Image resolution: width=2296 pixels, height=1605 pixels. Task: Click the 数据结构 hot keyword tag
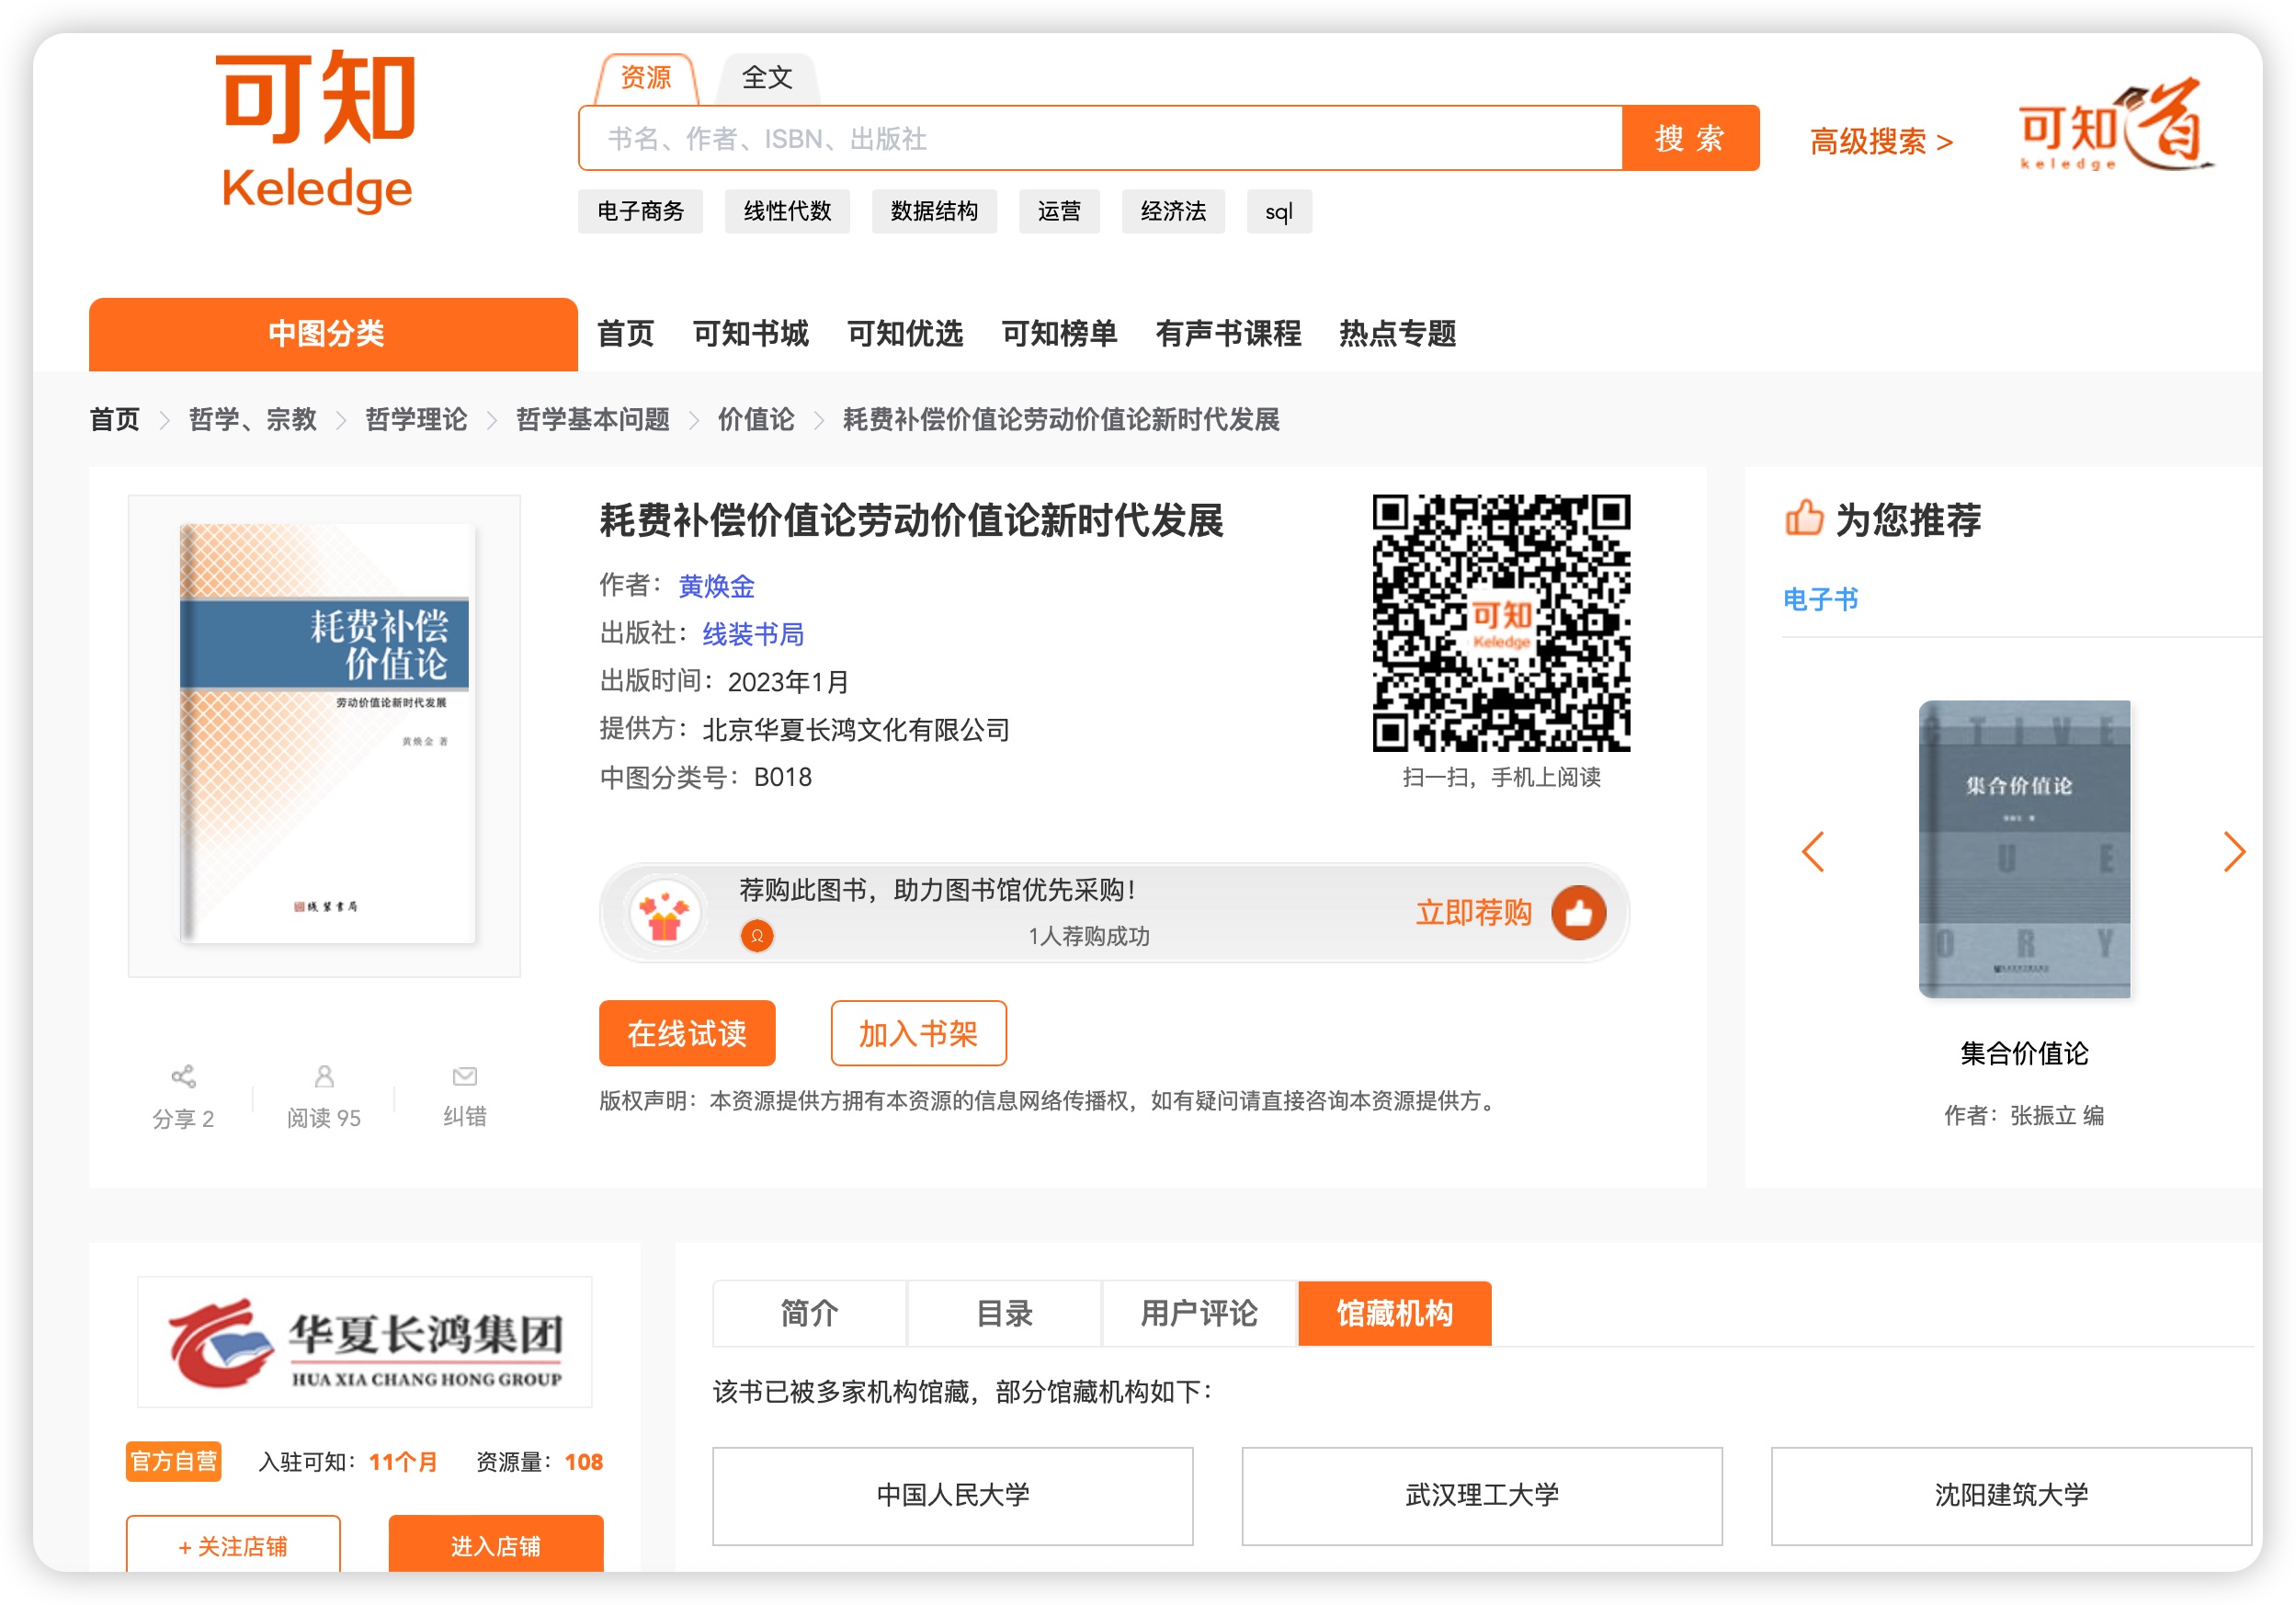pos(934,211)
